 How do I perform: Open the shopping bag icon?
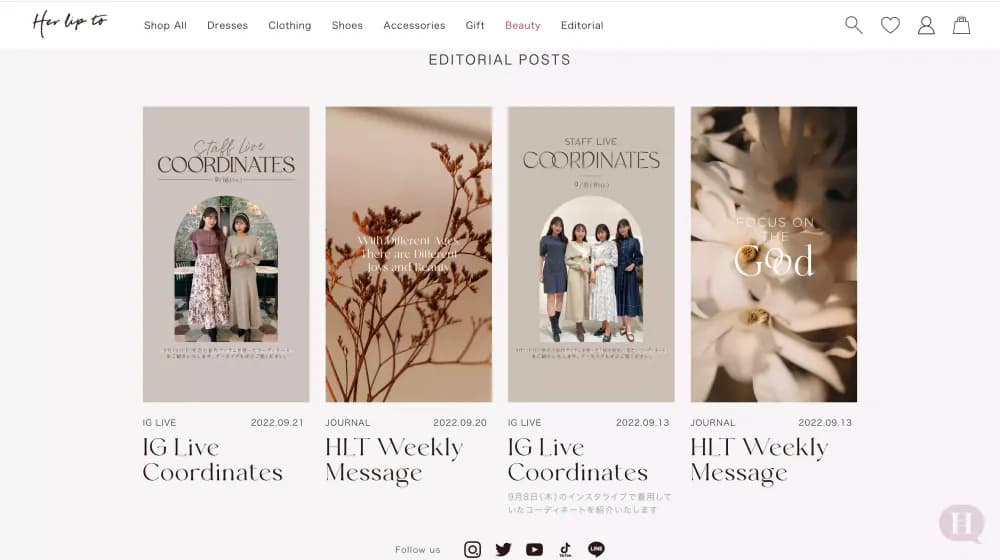(x=961, y=26)
